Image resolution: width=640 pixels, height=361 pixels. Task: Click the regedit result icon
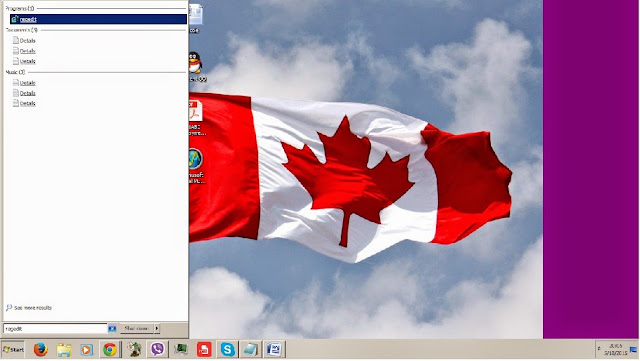(x=15, y=19)
